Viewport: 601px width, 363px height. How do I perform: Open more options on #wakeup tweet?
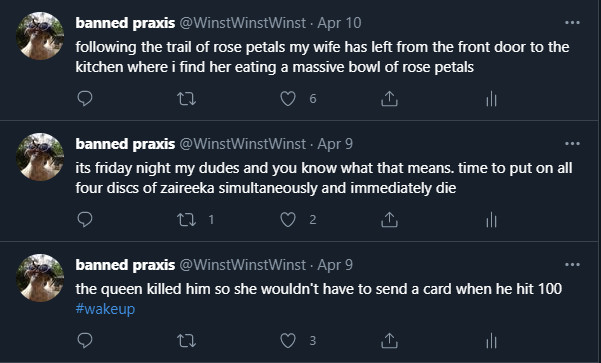point(572,264)
